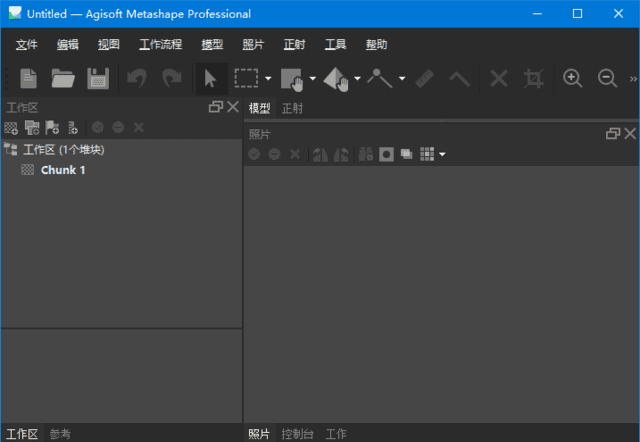Select the Navigation arrow pointer tool

(x=211, y=78)
